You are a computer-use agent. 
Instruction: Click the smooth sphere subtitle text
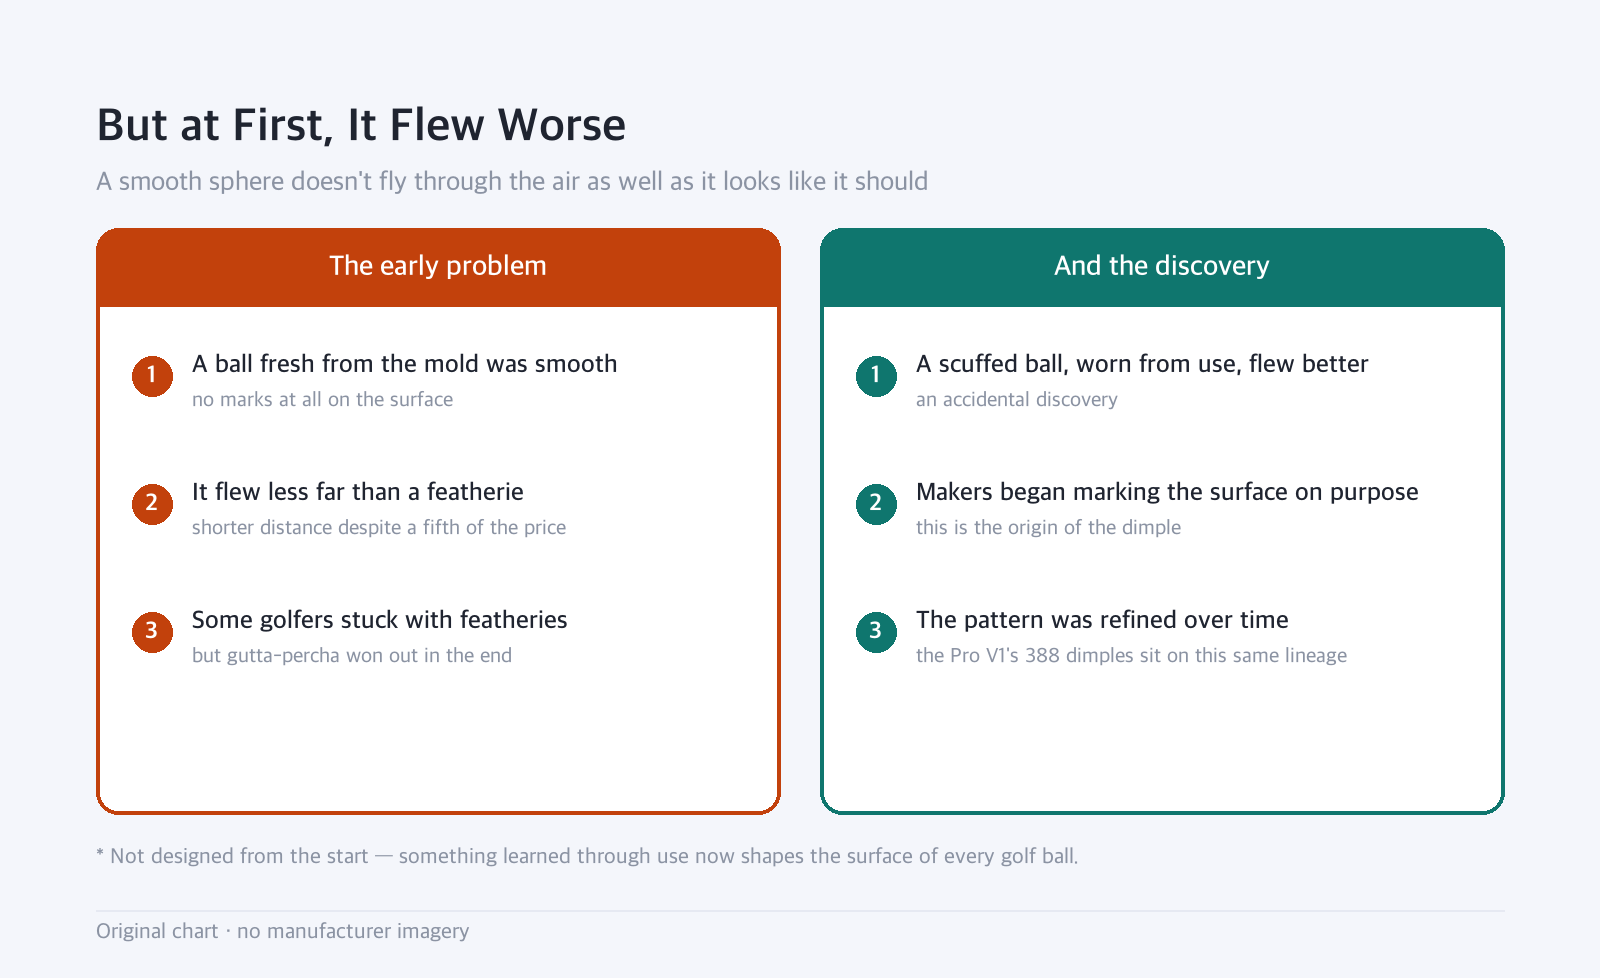[512, 181]
